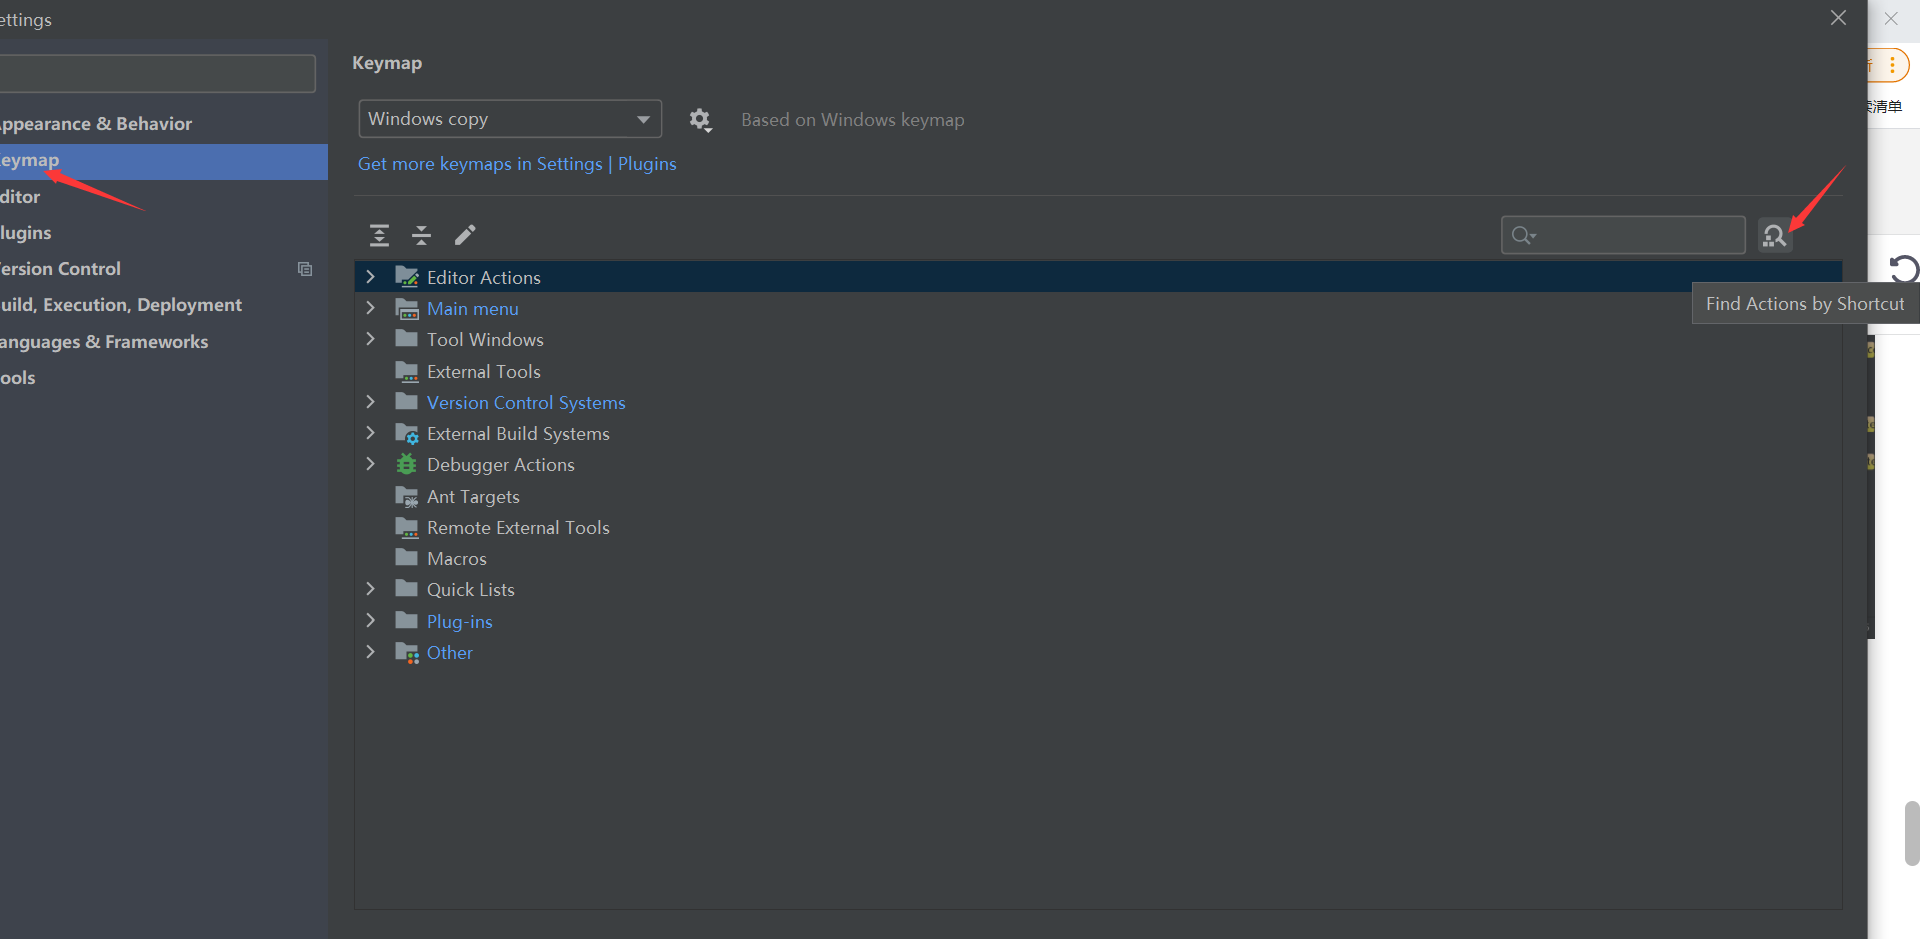The height and width of the screenshot is (939, 1920).
Task: Close the Settings dialog
Action: [x=1838, y=18]
